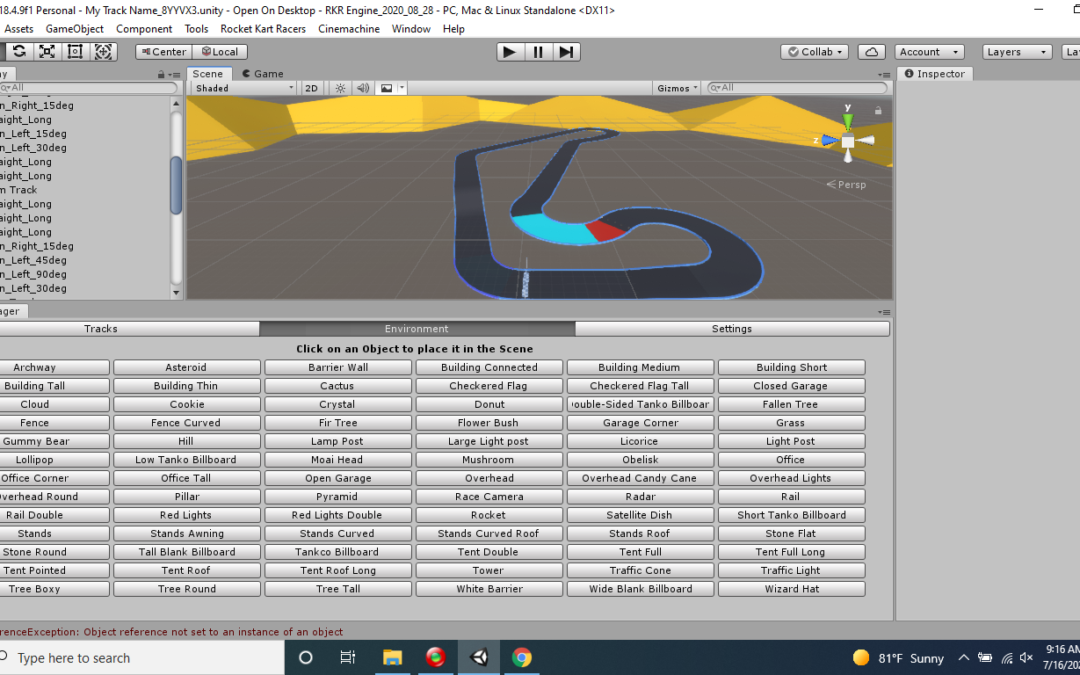The width and height of the screenshot is (1080, 675).
Task: Open the Component menu
Action: [144, 29]
